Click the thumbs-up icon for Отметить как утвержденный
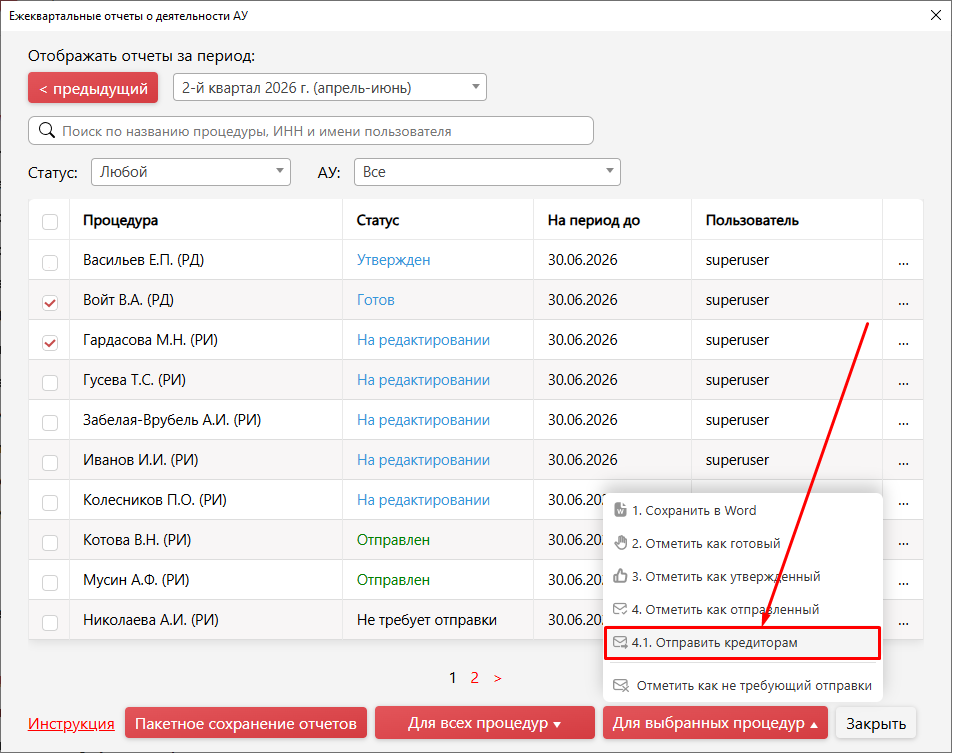 click(x=620, y=576)
